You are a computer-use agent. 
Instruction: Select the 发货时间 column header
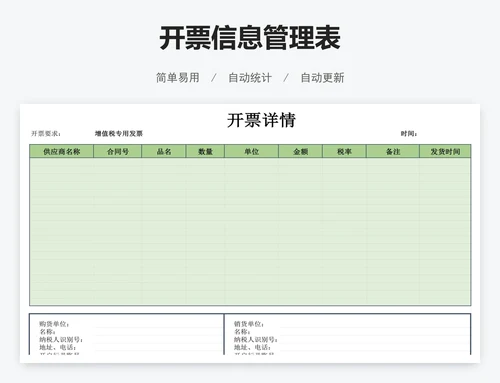445,151
